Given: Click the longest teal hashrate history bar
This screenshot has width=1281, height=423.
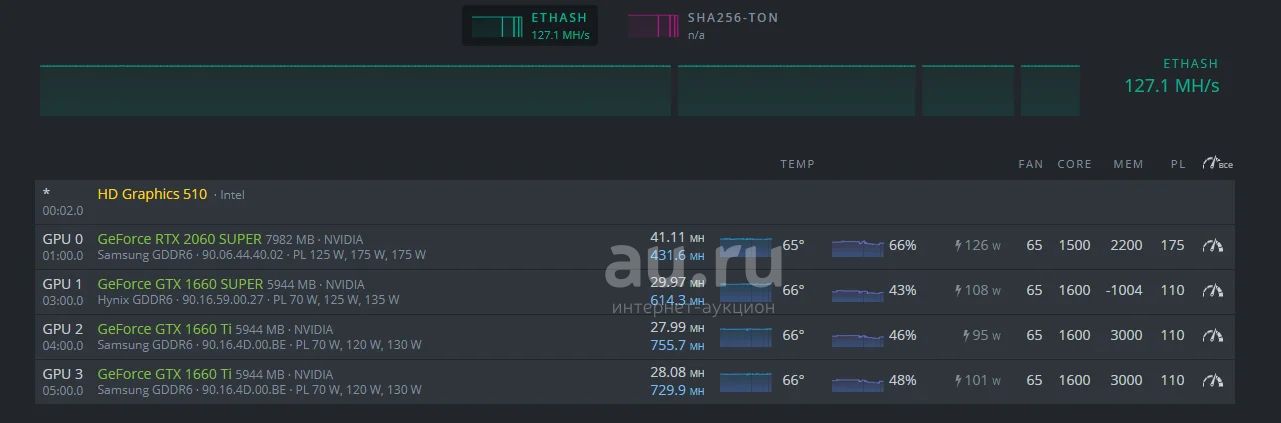Looking at the screenshot, I should pos(355,91).
